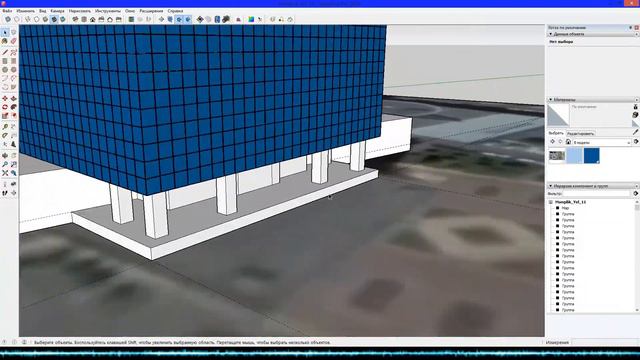Open the Окно menu
The height and width of the screenshot is (360, 640).
point(130,11)
